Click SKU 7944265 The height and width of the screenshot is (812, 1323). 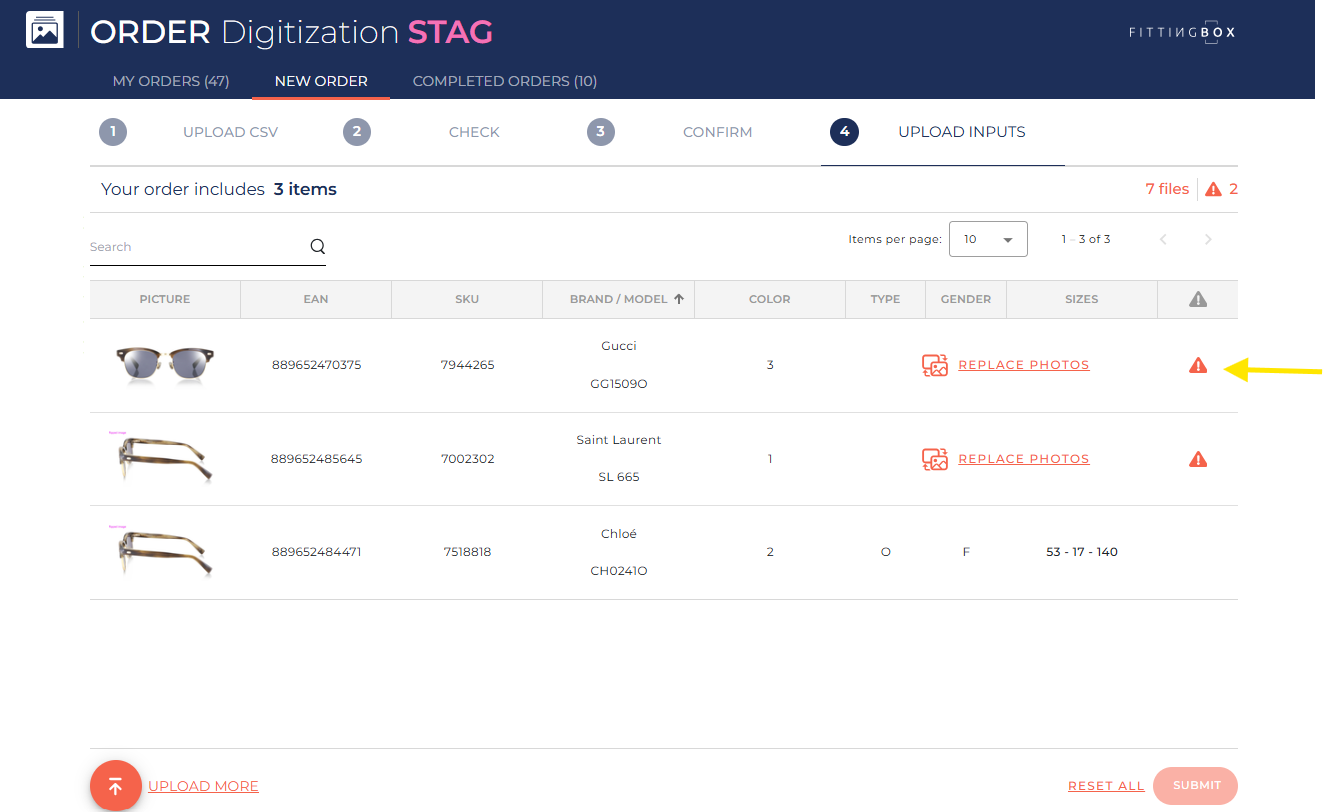point(467,365)
